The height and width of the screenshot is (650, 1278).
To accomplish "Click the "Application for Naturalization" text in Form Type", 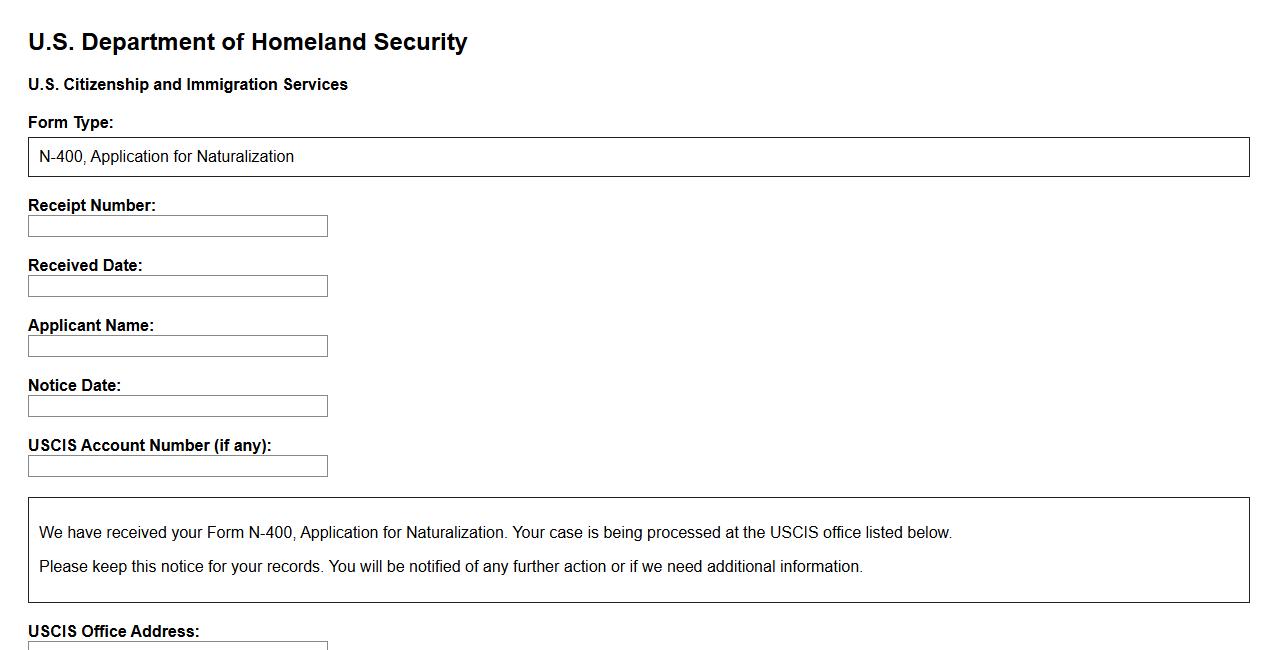I will click(x=192, y=157).
